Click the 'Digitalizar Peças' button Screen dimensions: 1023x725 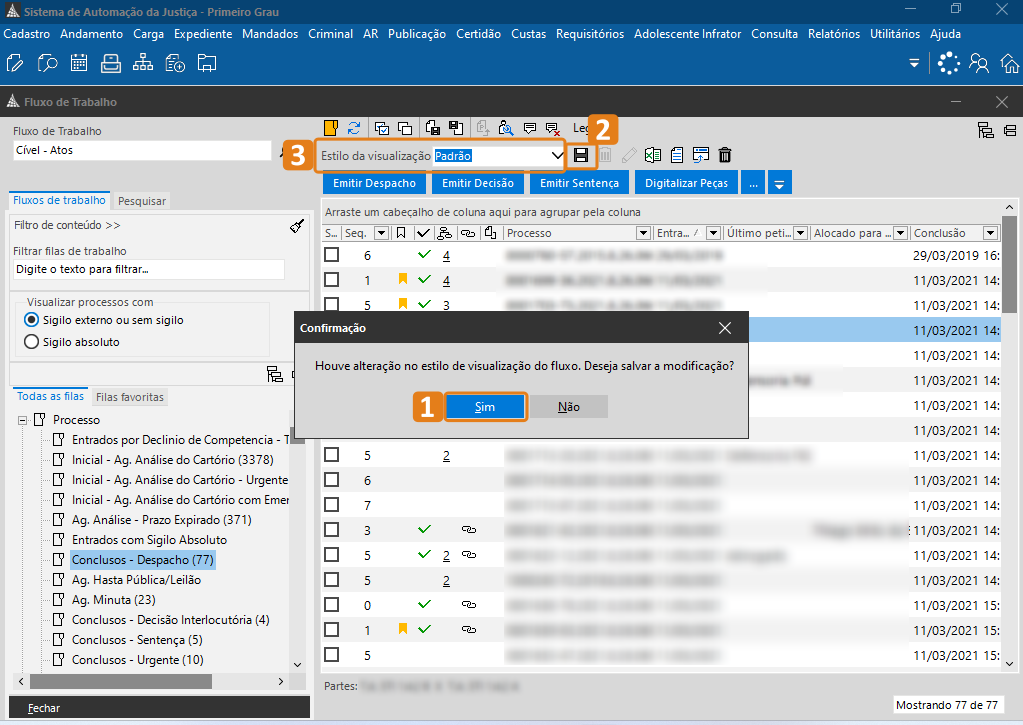[x=686, y=183]
